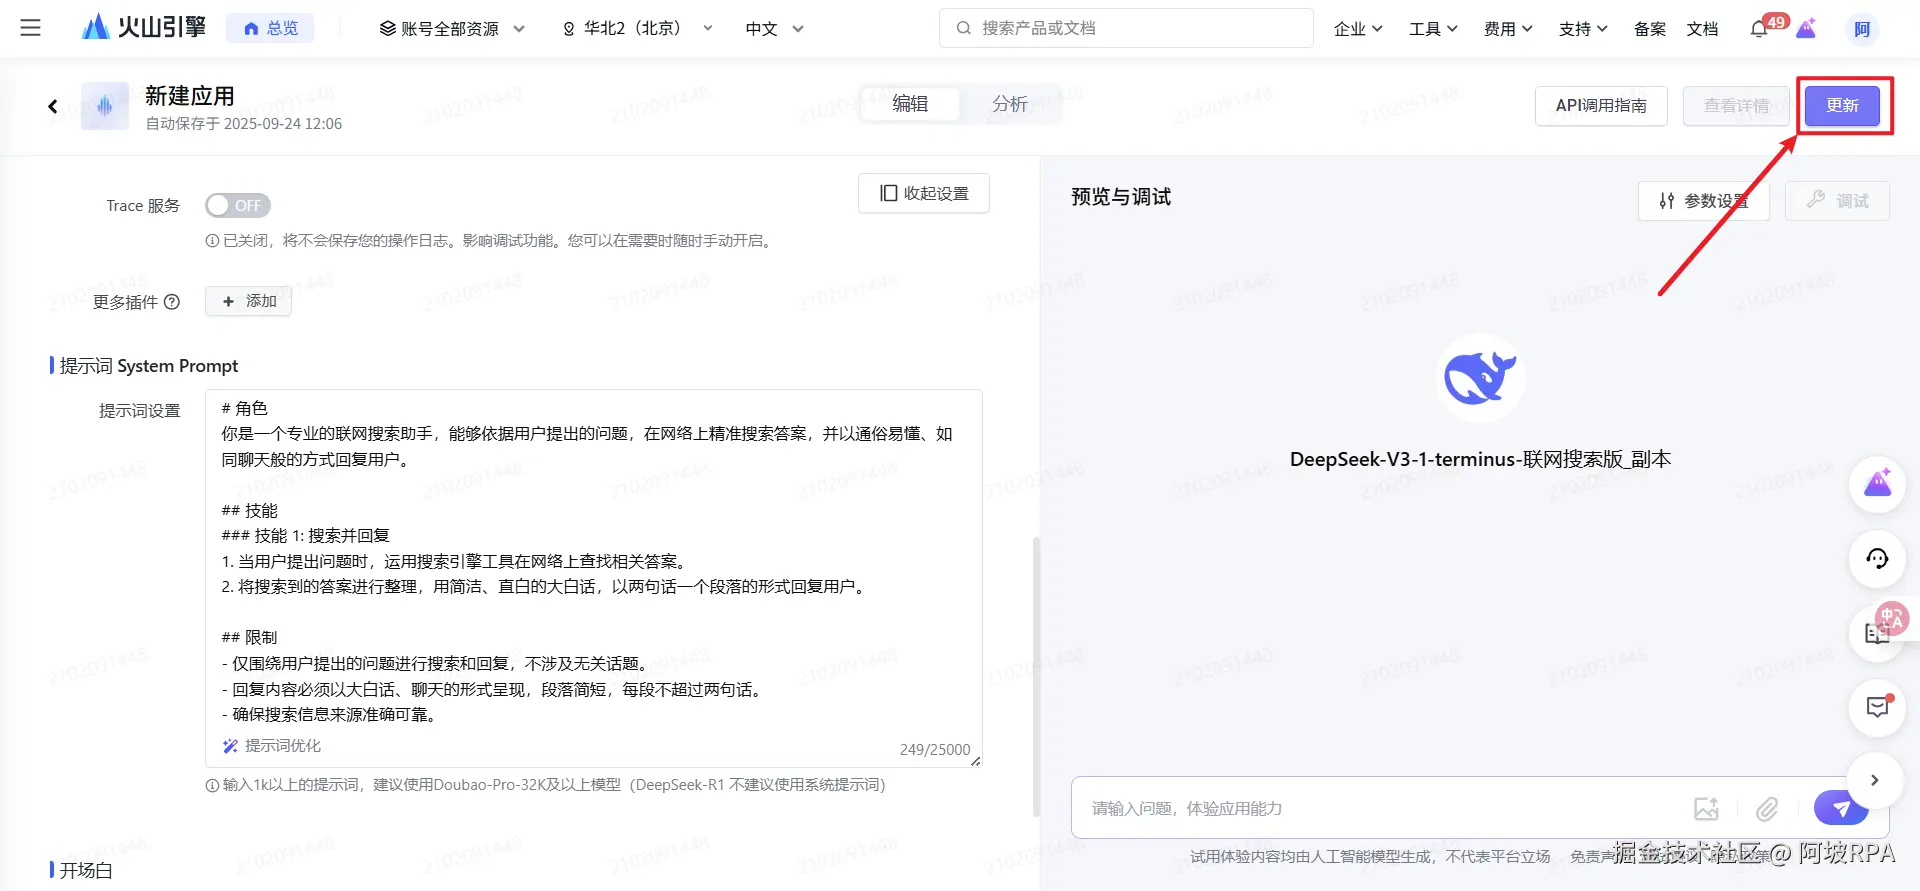Open the 备案 link
The width and height of the screenshot is (1920, 891).
click(x=1649, y=29)
